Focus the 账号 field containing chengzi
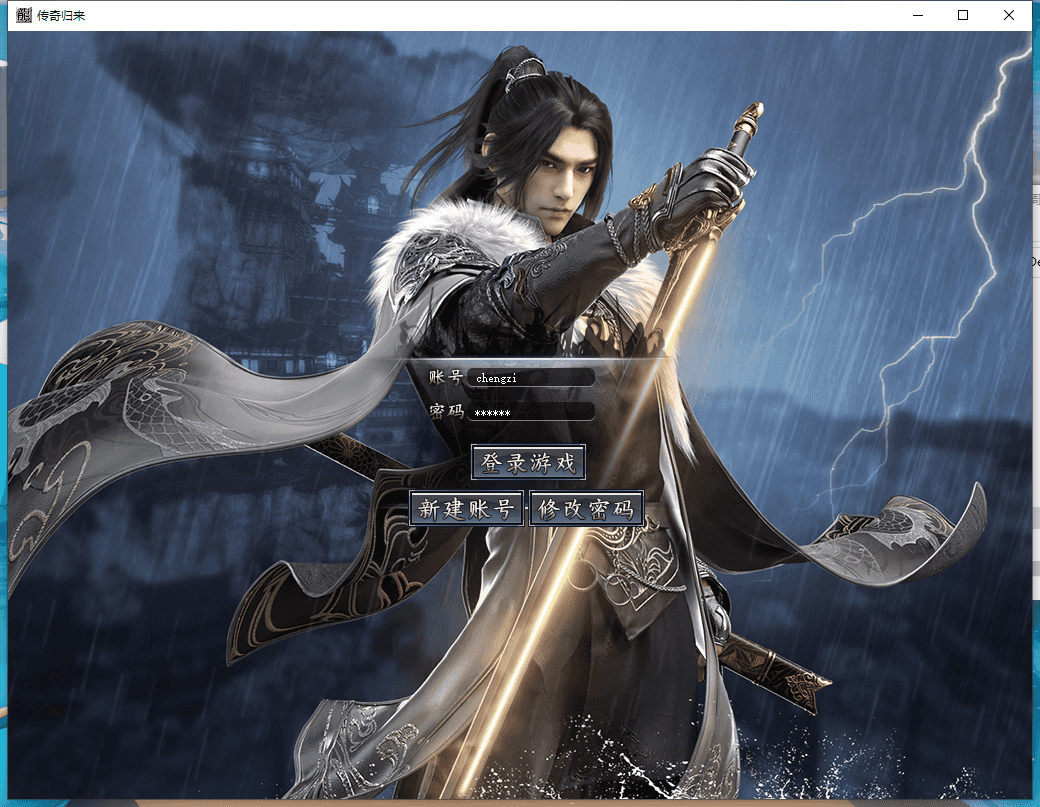The image size is (1040, 807). 531,378
